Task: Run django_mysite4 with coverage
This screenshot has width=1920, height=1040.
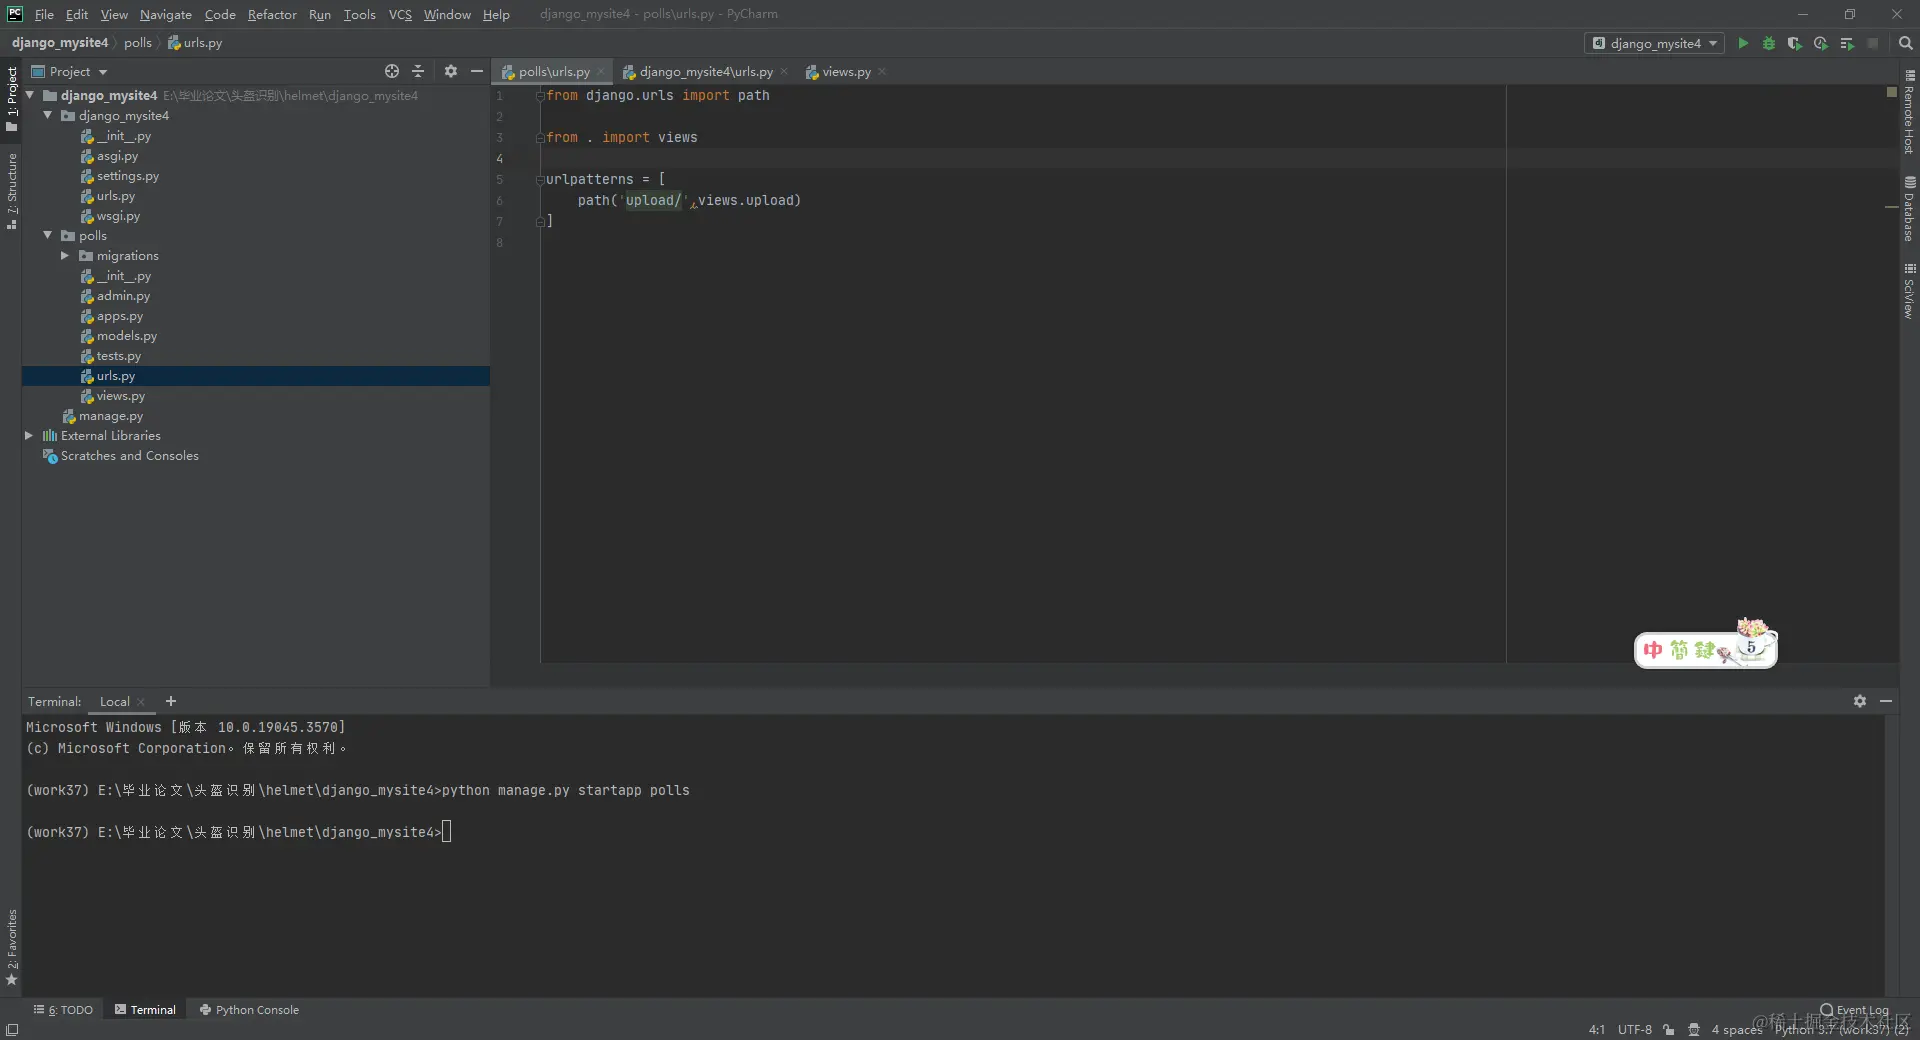Action: 1795,43
